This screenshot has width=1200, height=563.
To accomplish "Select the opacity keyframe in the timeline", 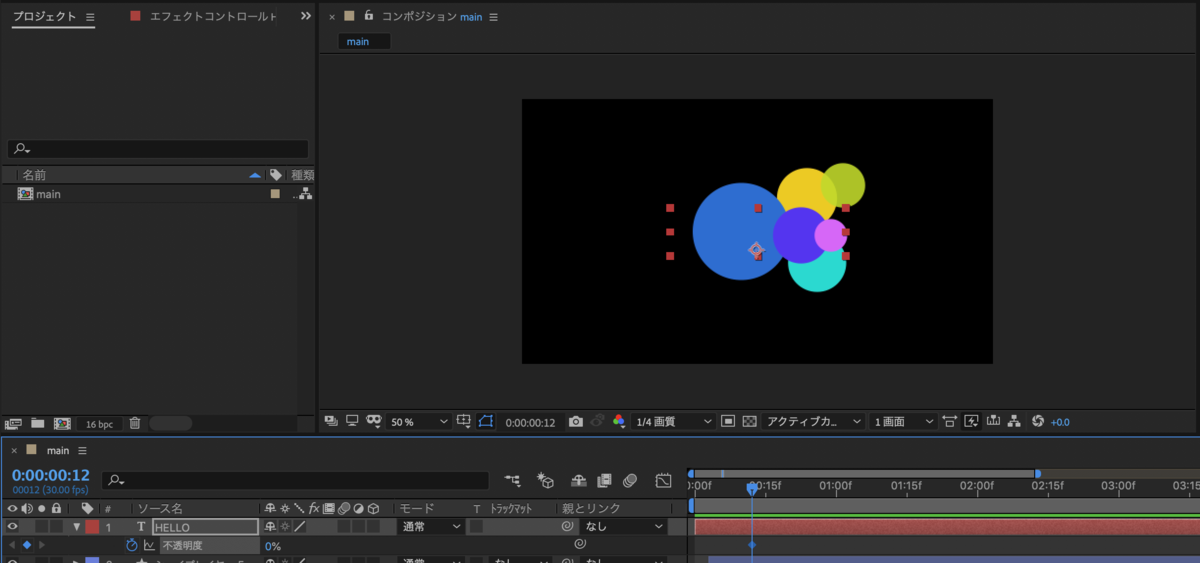I will pyautogui.click(x=752, y=545).
